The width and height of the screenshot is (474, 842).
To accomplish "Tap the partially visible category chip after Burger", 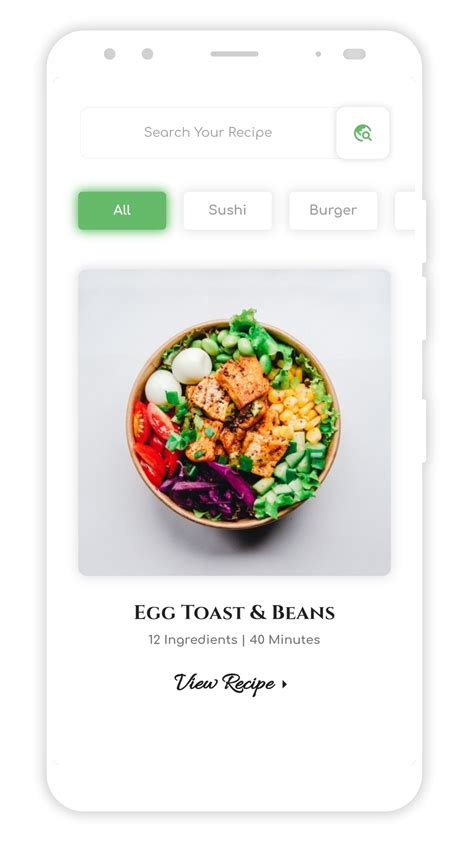I will (x=405, y=210).
